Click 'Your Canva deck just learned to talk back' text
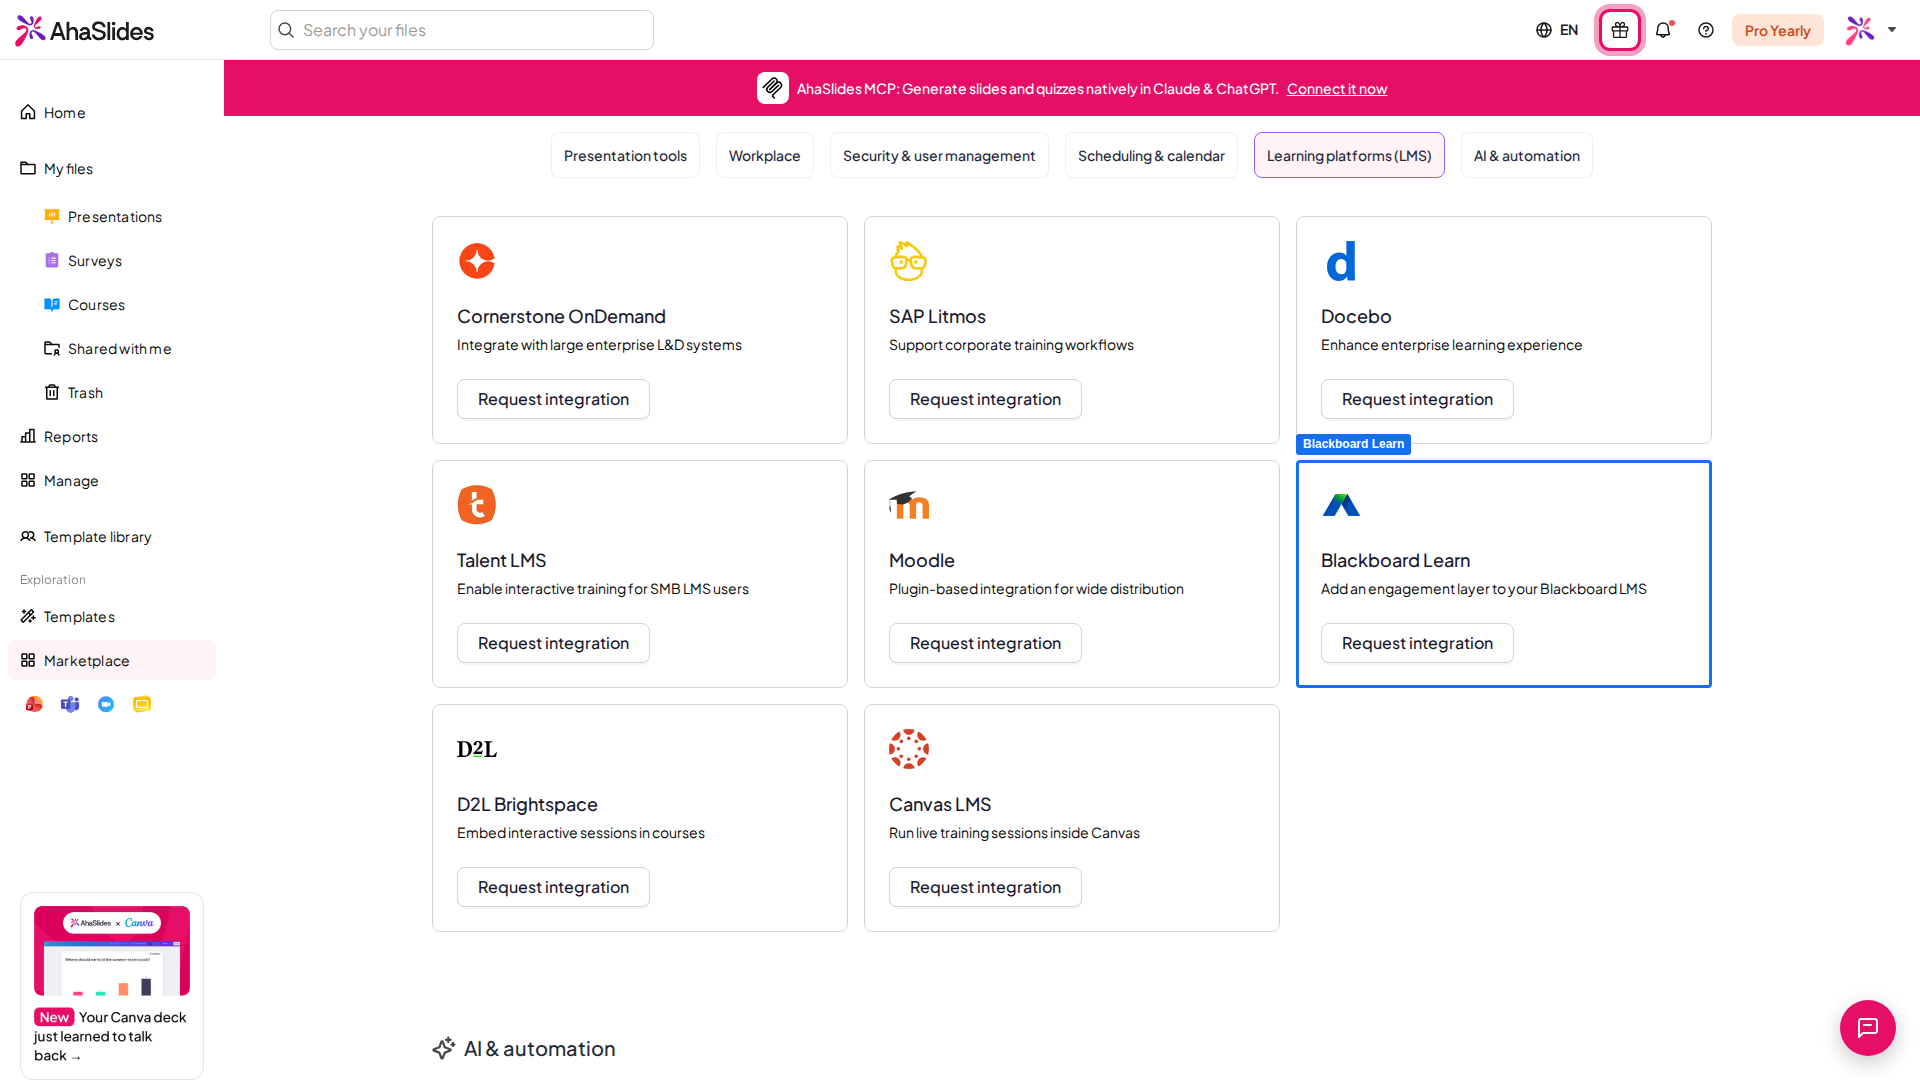Screen dimensions: 1920x1080 [x=110, y=1036]
